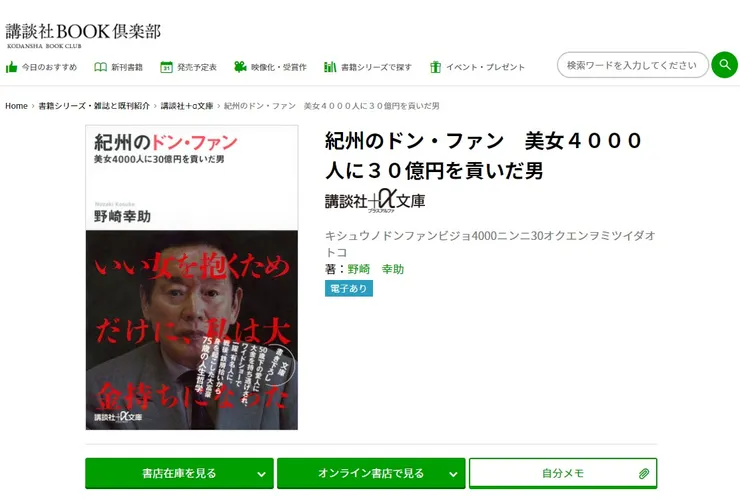The height and width of the screenshot is (500, 740).
Task: Click the 電子あり blue badge
Action: (349, 288)
